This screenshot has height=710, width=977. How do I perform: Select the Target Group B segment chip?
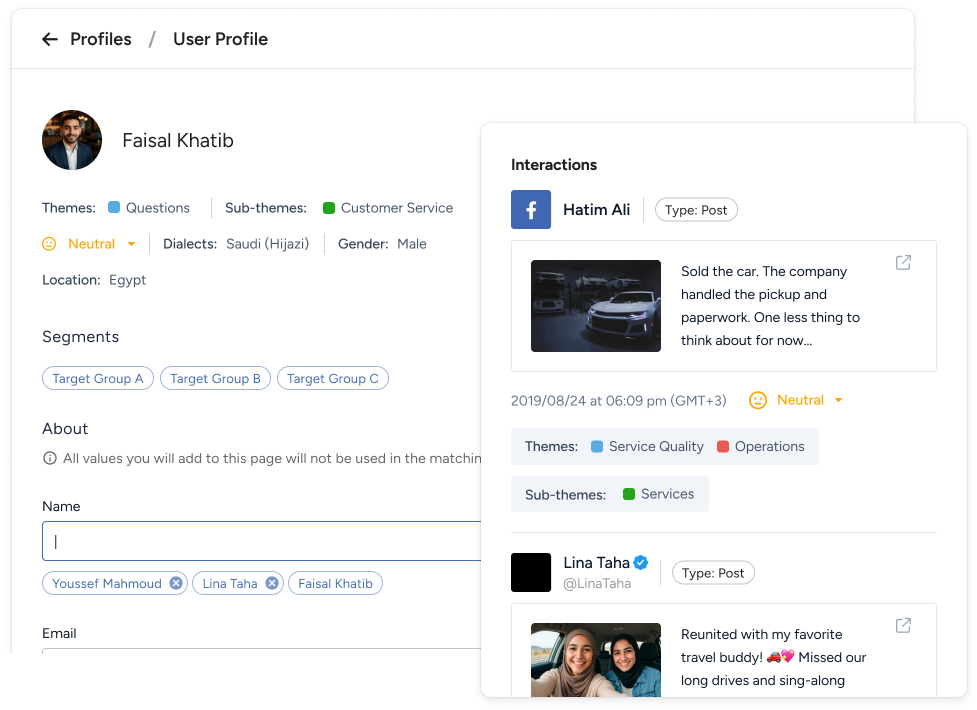[x=216, y=378]
